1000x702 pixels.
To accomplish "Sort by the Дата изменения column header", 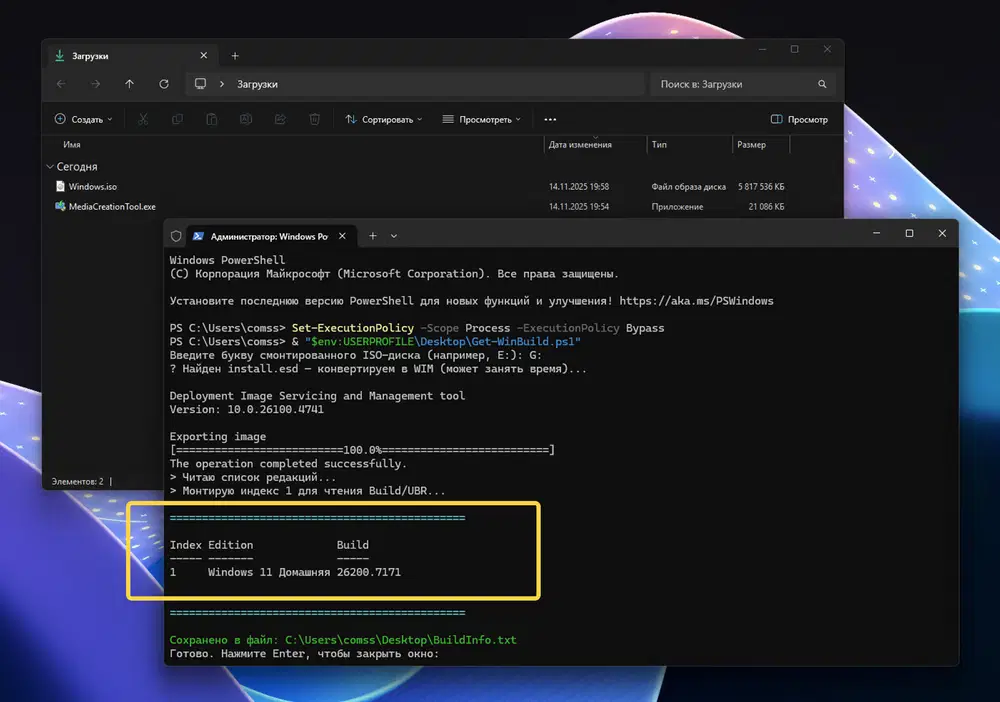I will [x=580, y=145].
